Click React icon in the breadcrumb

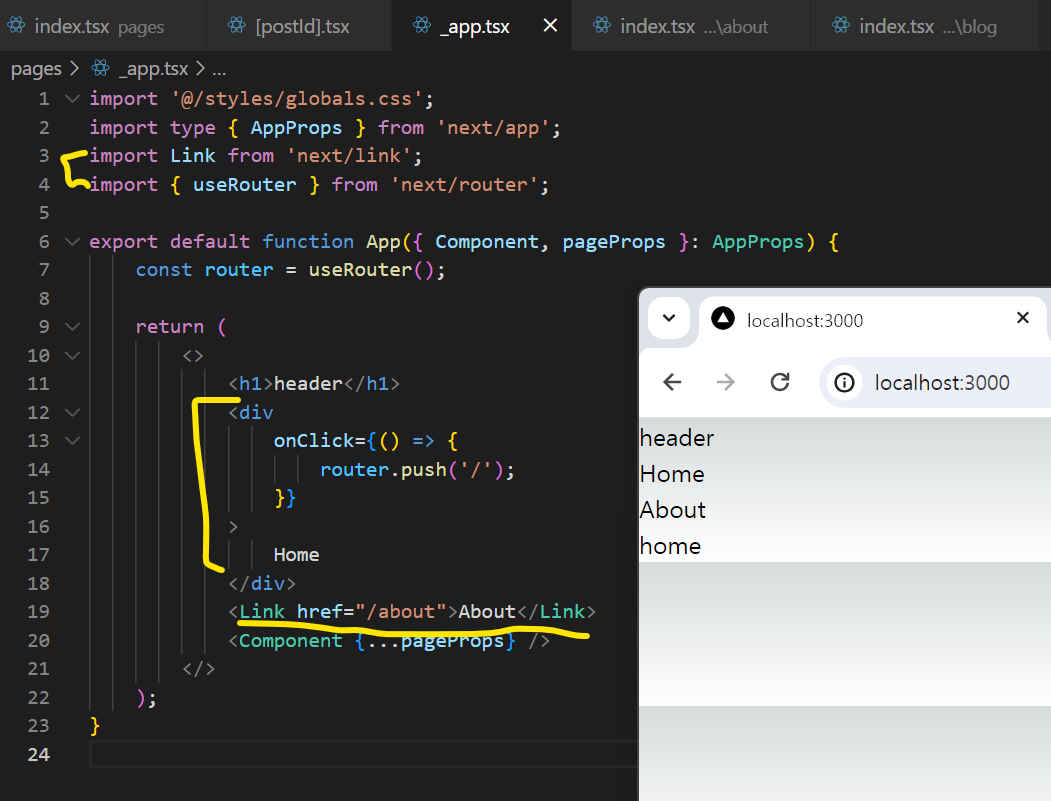pos(101,68)
